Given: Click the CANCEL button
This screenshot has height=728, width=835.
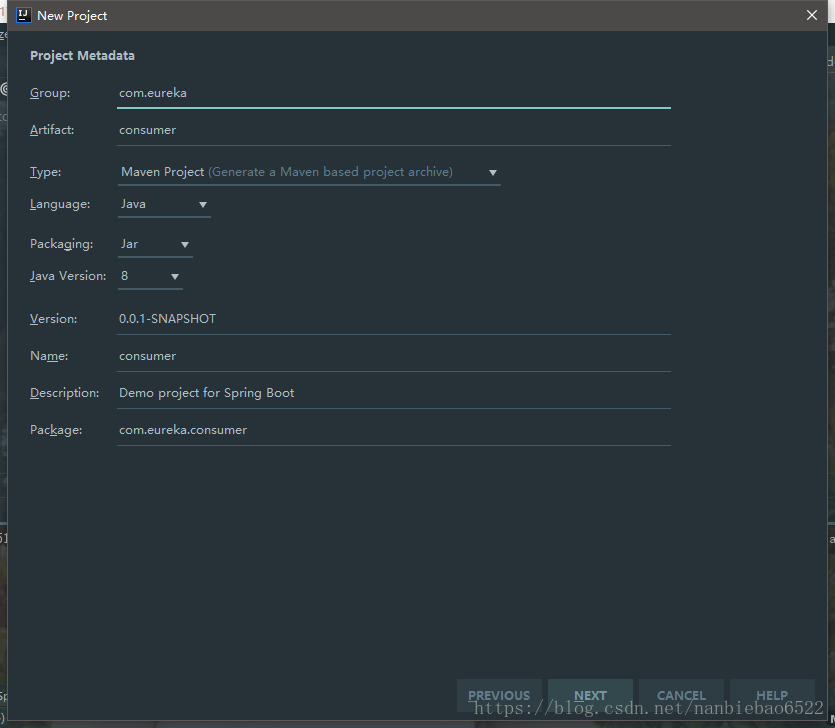Looking at the screenshot, I should (681, 695).
